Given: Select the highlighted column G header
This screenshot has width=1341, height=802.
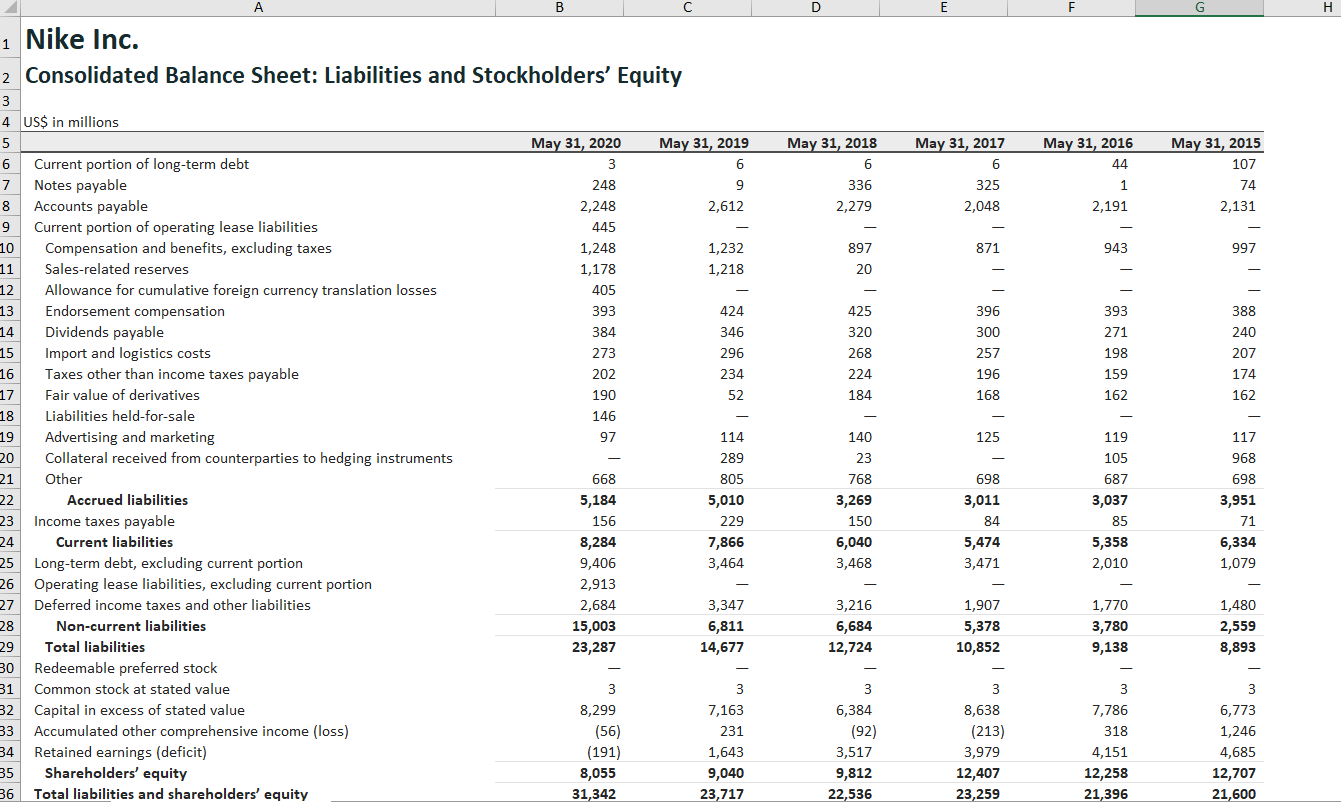Looking at the screenshot, I should point(1199,8).
